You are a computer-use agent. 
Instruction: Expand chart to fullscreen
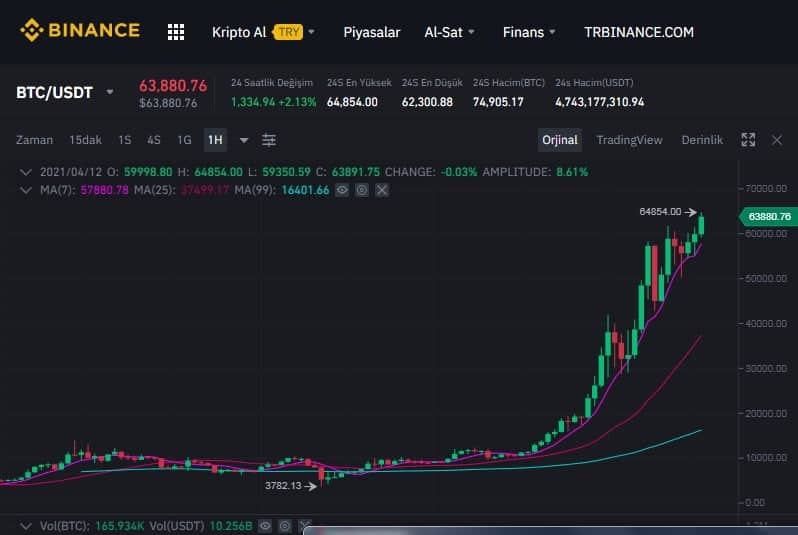pos(748,140)
